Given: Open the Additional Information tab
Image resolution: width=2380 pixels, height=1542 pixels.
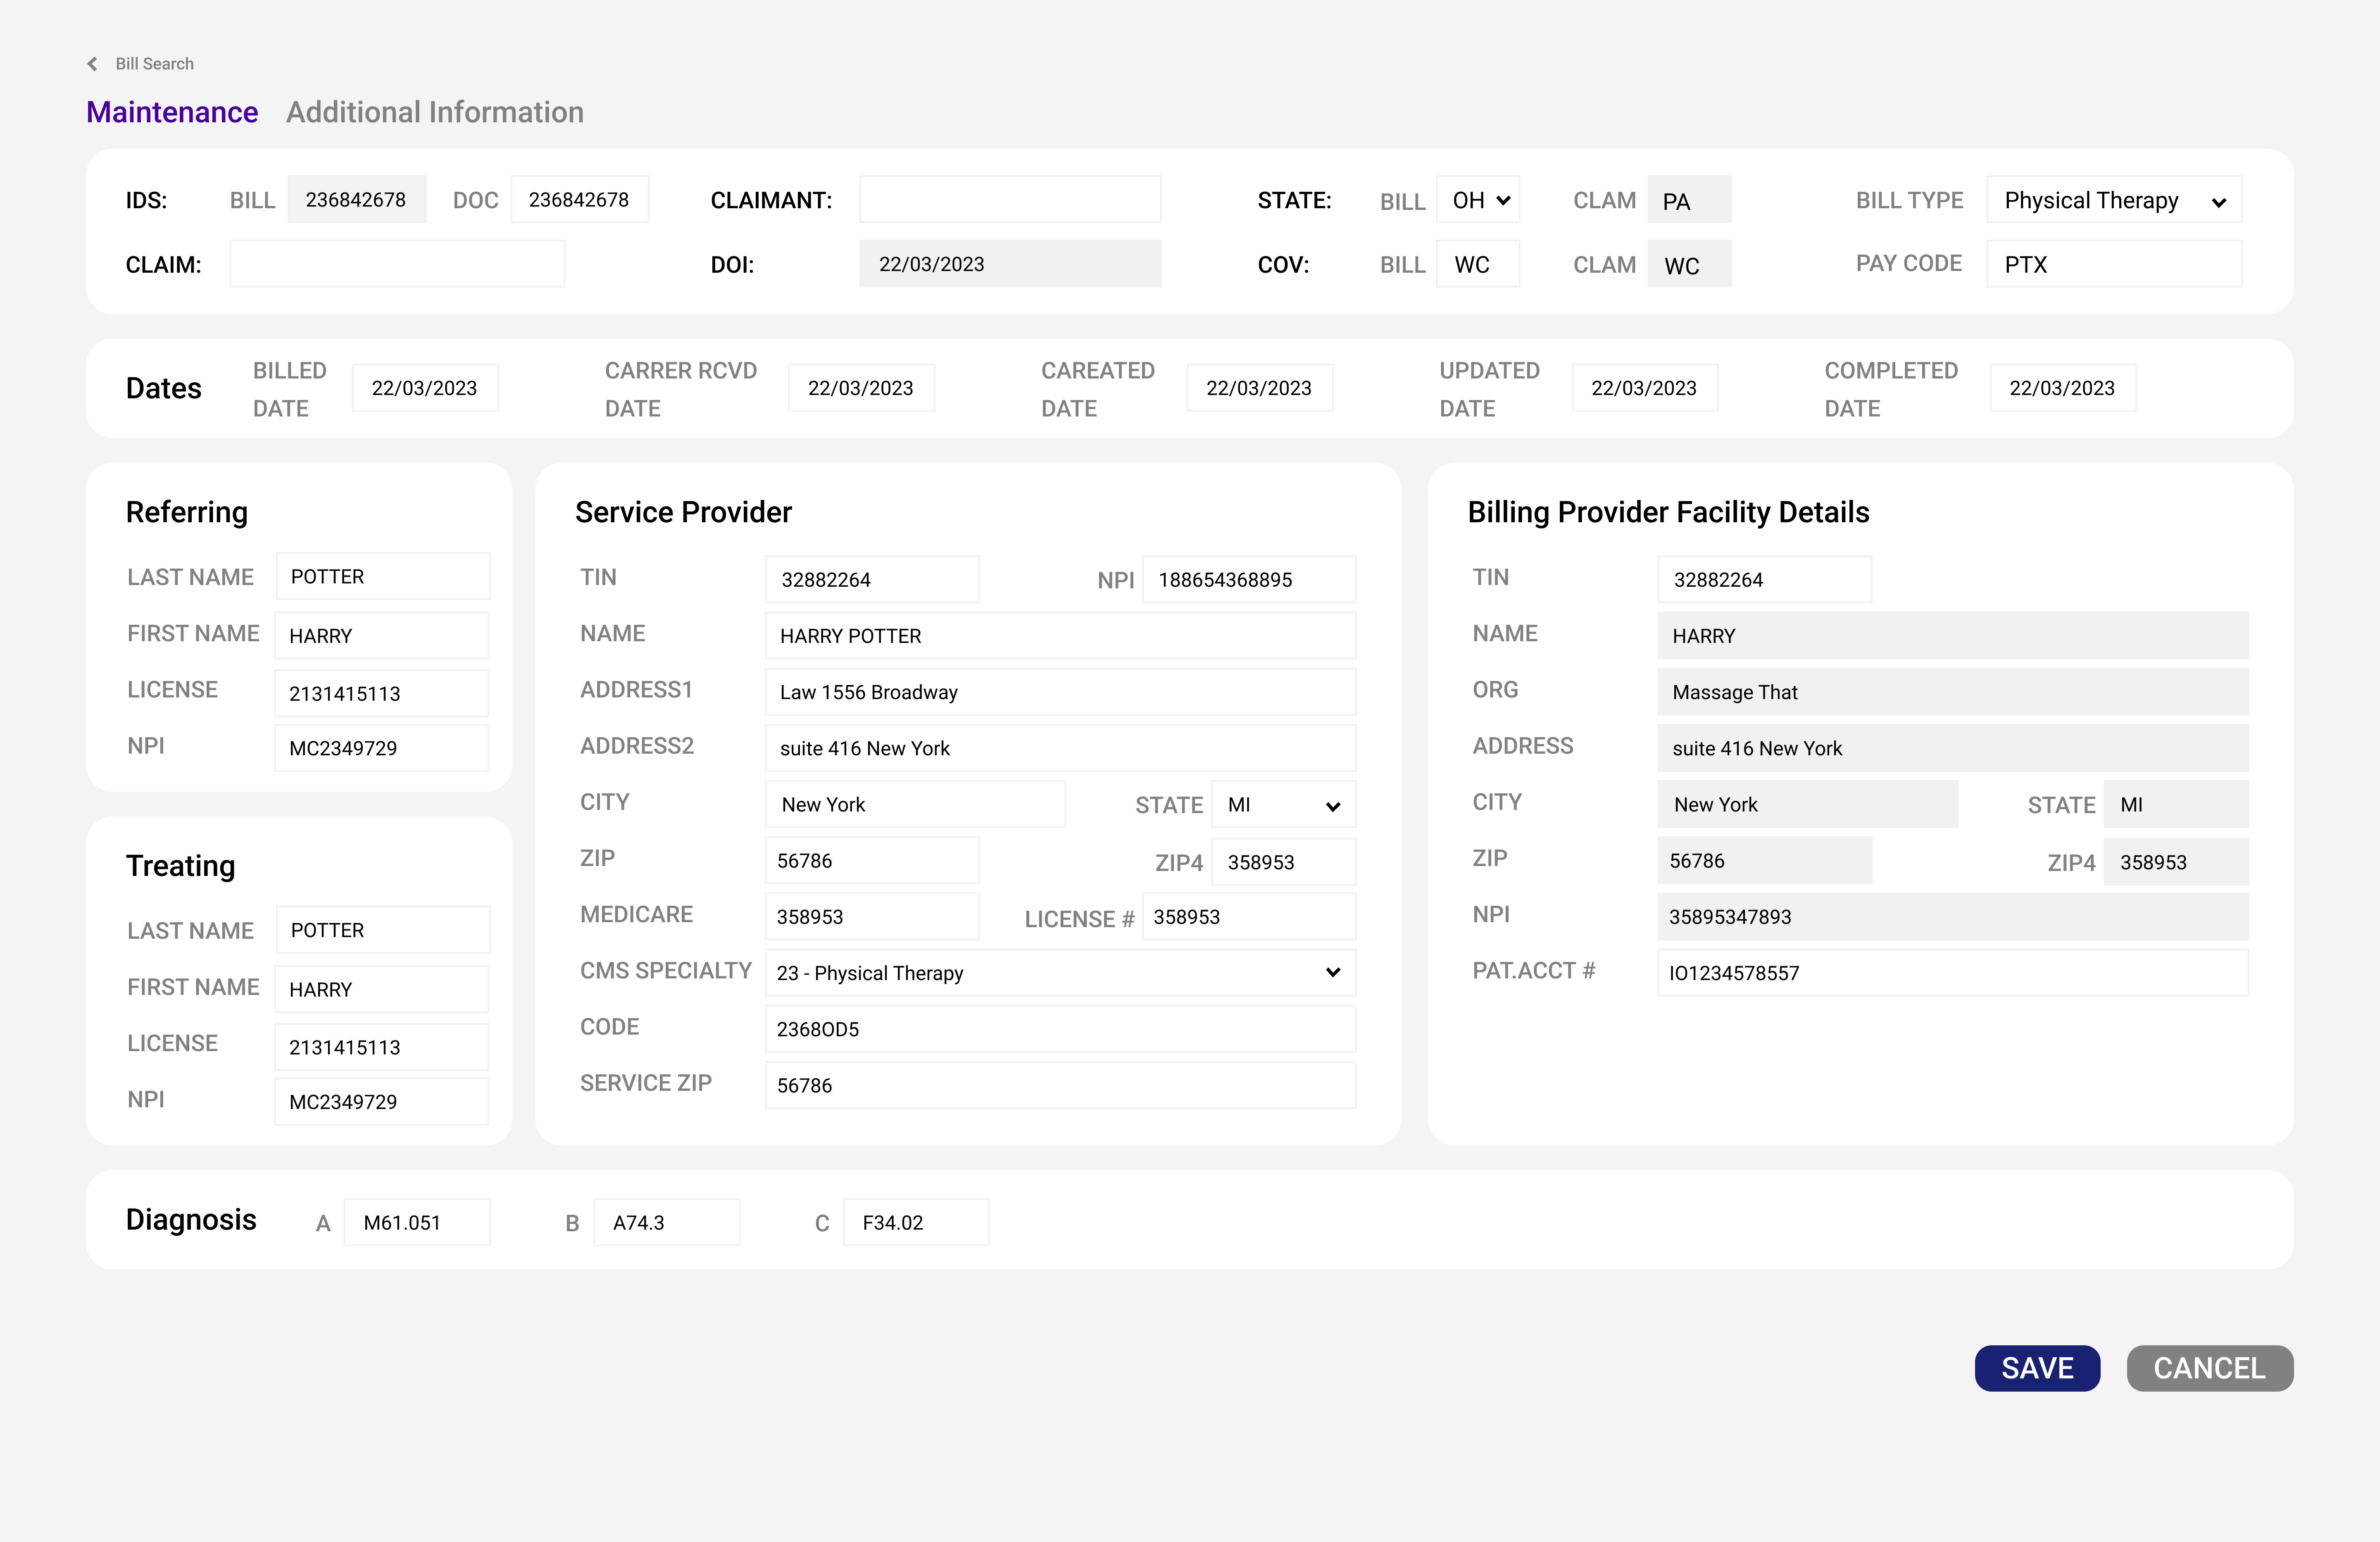Looking at the screenshot, I should tap(435, 112).
